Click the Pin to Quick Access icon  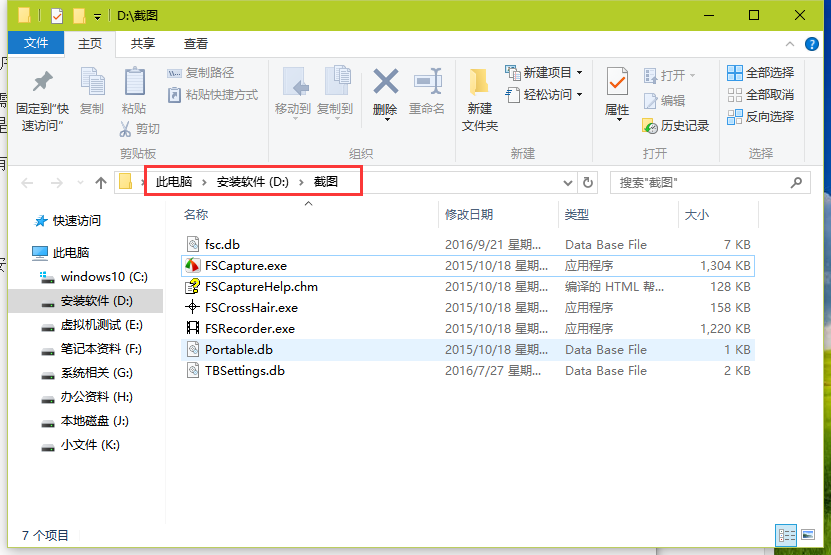pos(42,82)
